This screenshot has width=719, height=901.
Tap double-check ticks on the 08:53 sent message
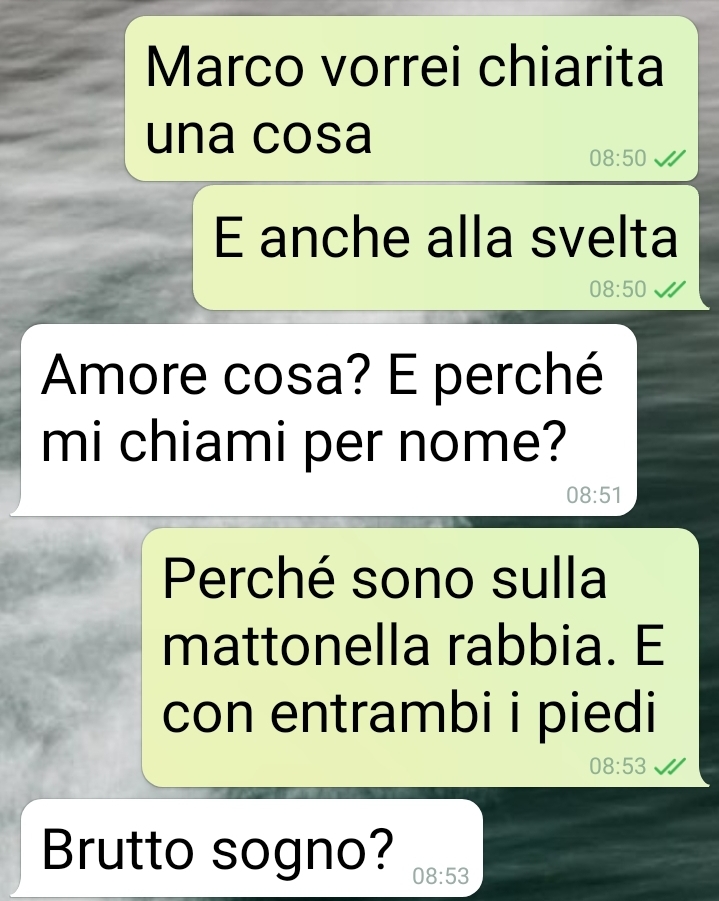[670, 766]
